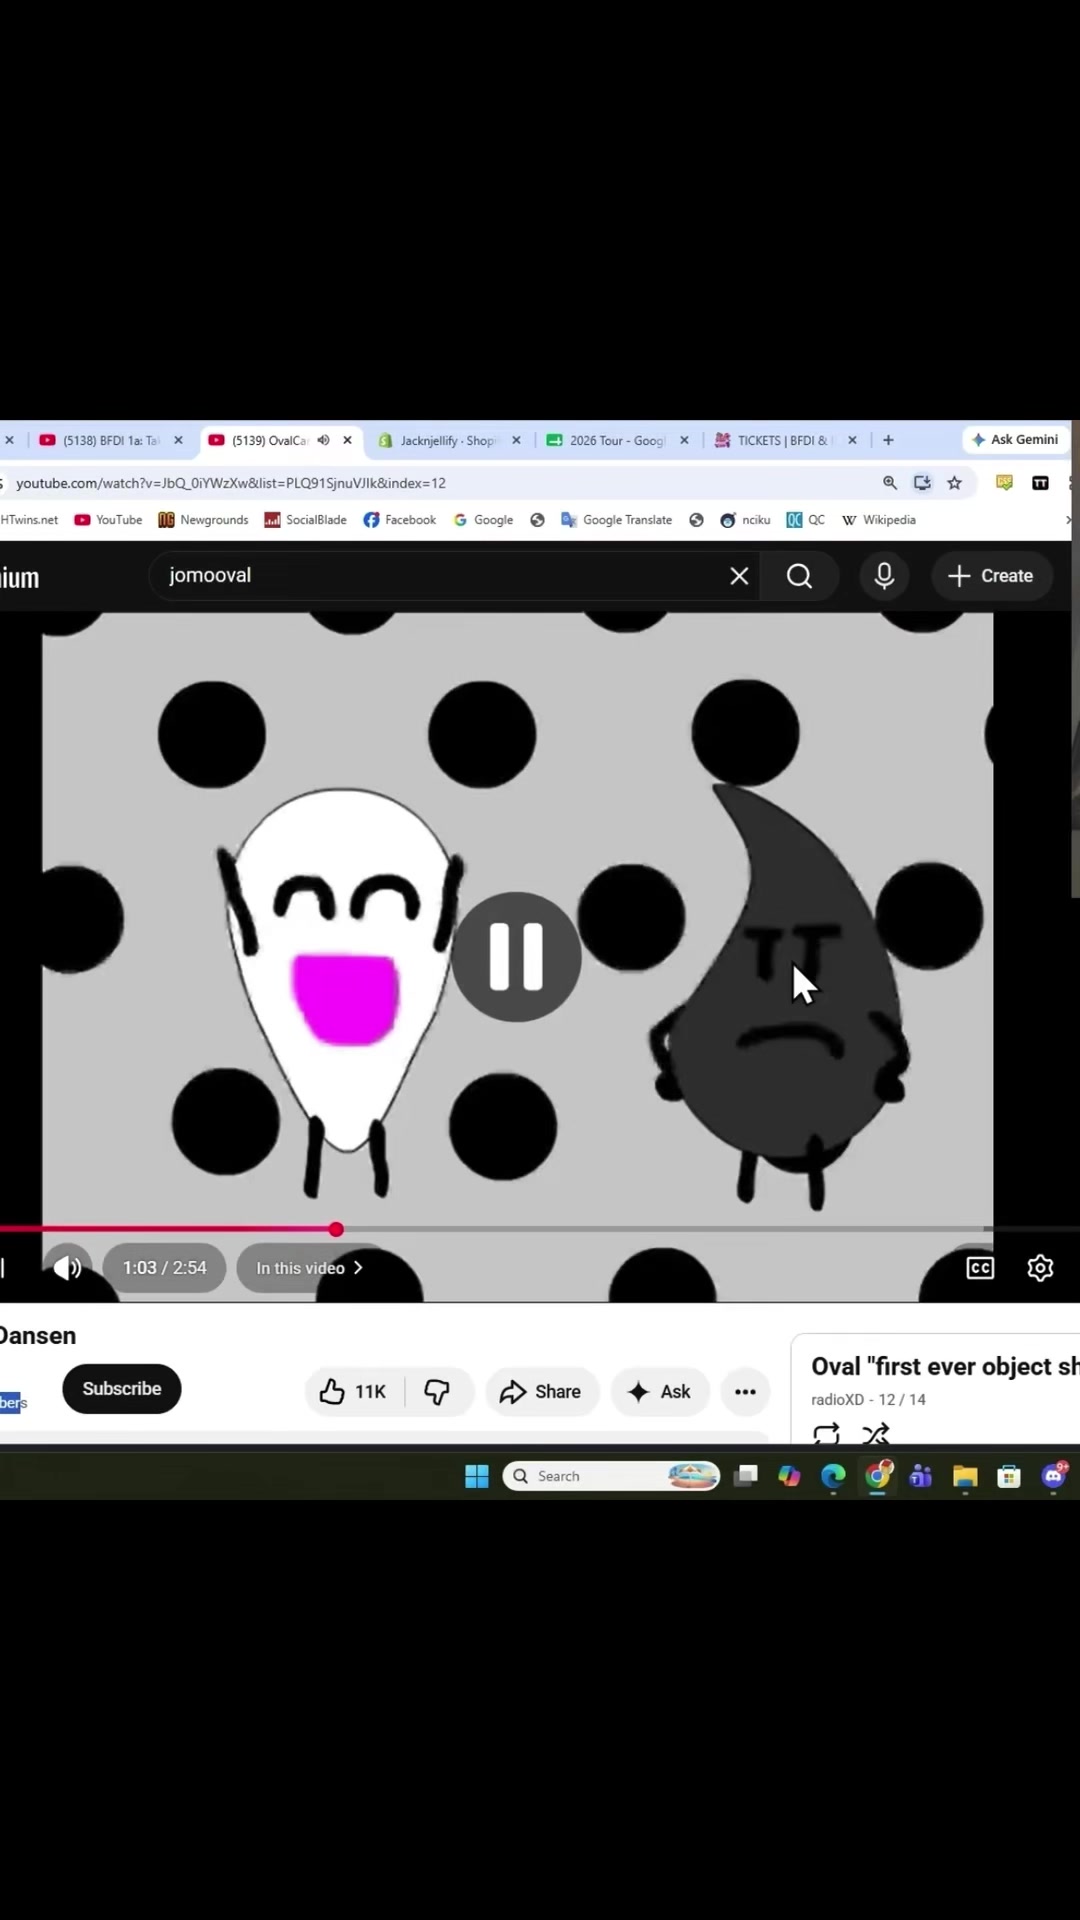Screen dimensions: 1080x1920
Task: Mute tab audio via the speaker icon on OvalCa tab
Action: (x=323, y=440)
